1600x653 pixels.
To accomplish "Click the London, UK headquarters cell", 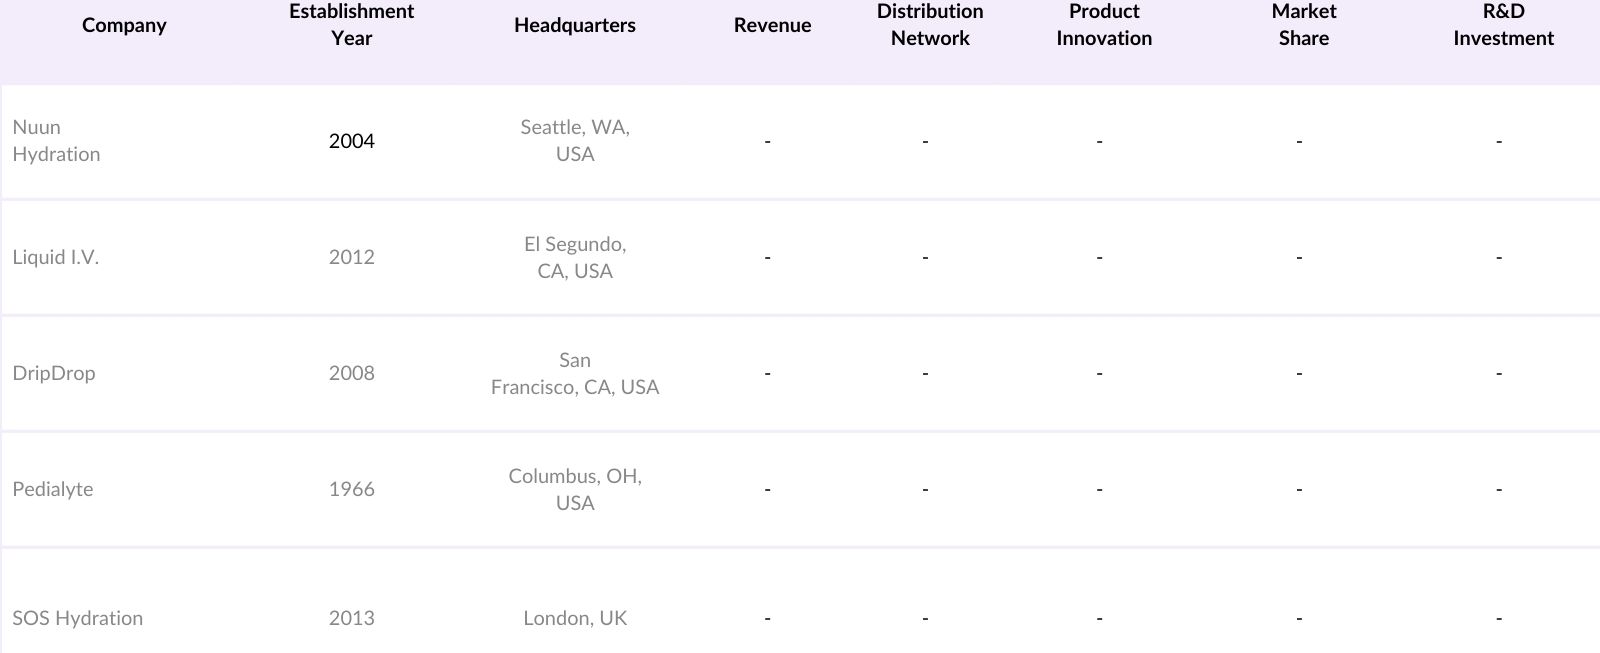I will [575, 618].
